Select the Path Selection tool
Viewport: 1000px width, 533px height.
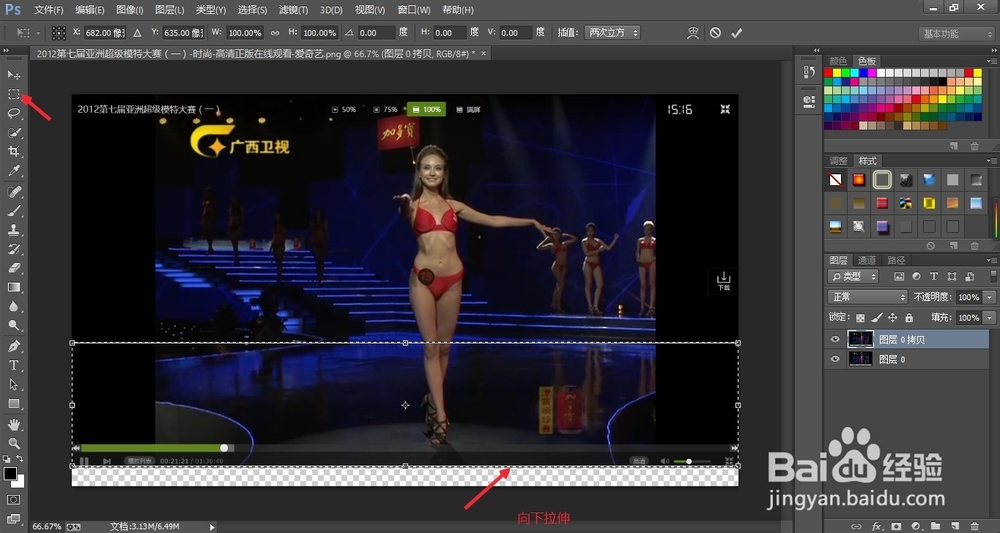click(x=13, y=384)
